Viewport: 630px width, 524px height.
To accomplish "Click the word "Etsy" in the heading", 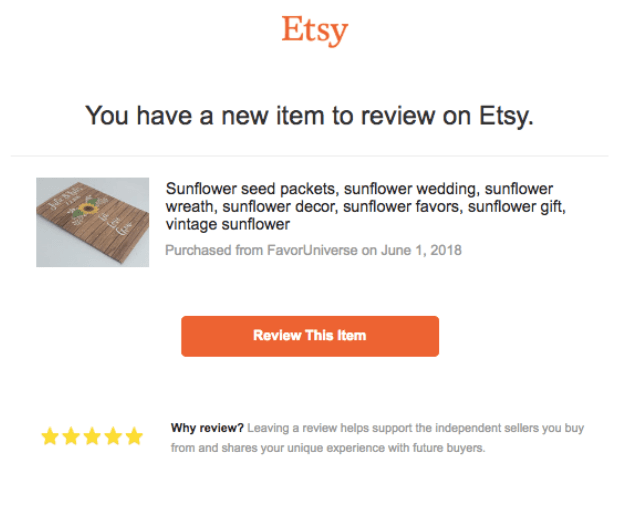I will click(x=506, y=115).
